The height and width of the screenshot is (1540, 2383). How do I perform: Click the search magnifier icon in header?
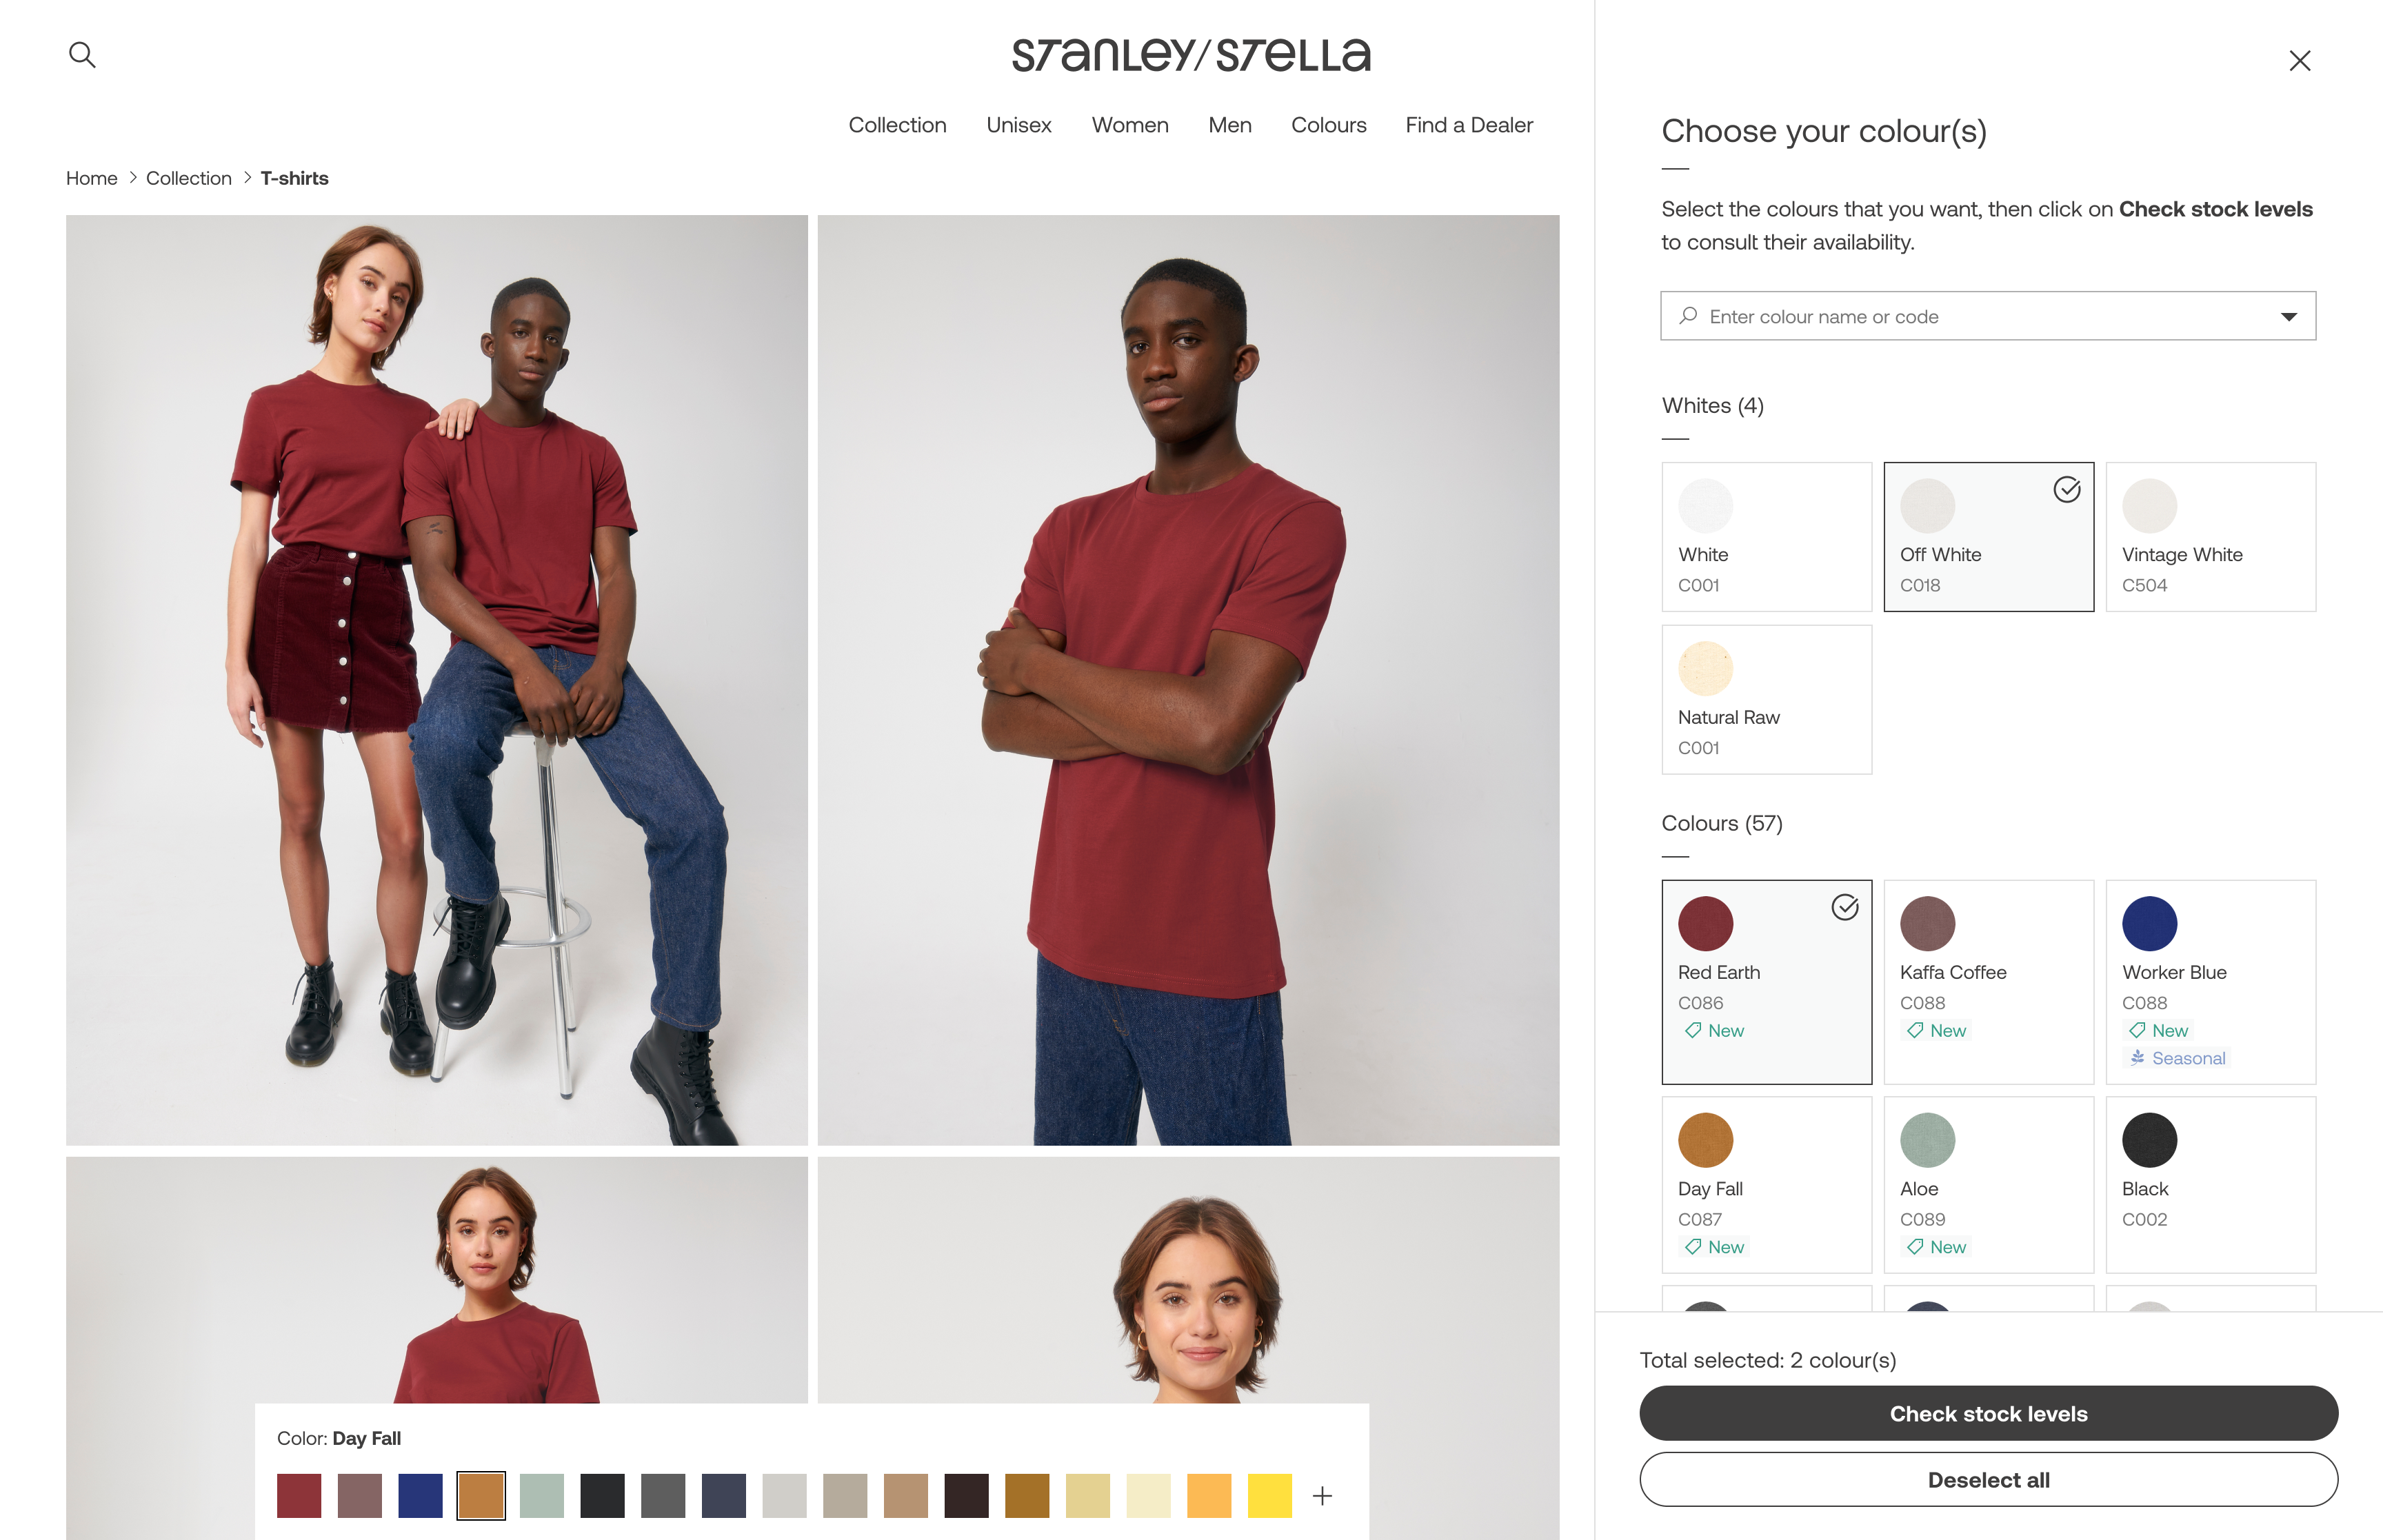coord(82,55)
